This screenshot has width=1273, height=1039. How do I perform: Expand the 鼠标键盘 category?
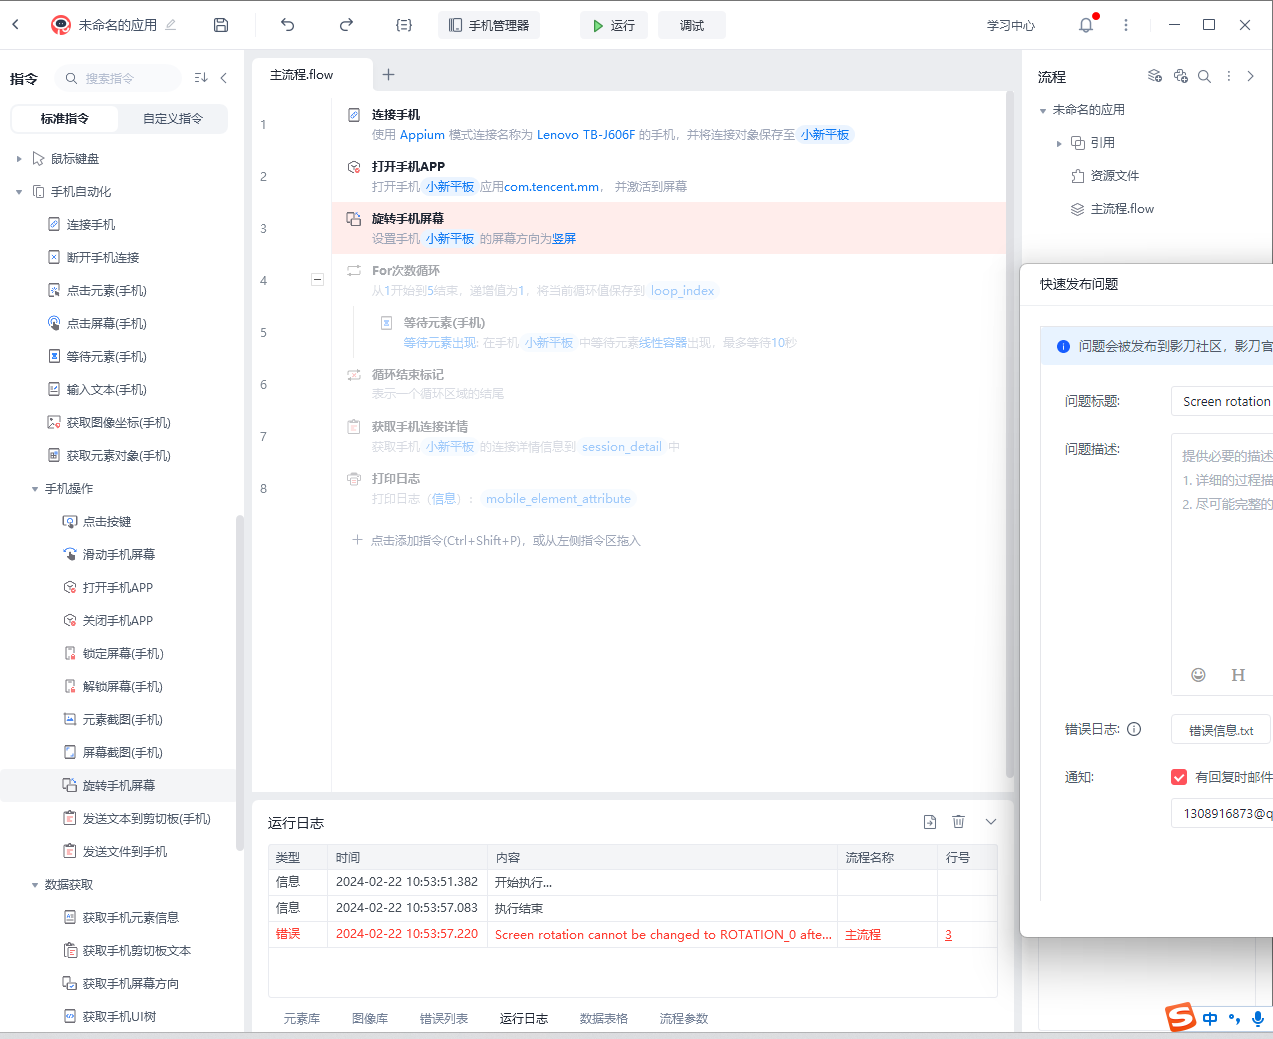(x=19, y=159)
